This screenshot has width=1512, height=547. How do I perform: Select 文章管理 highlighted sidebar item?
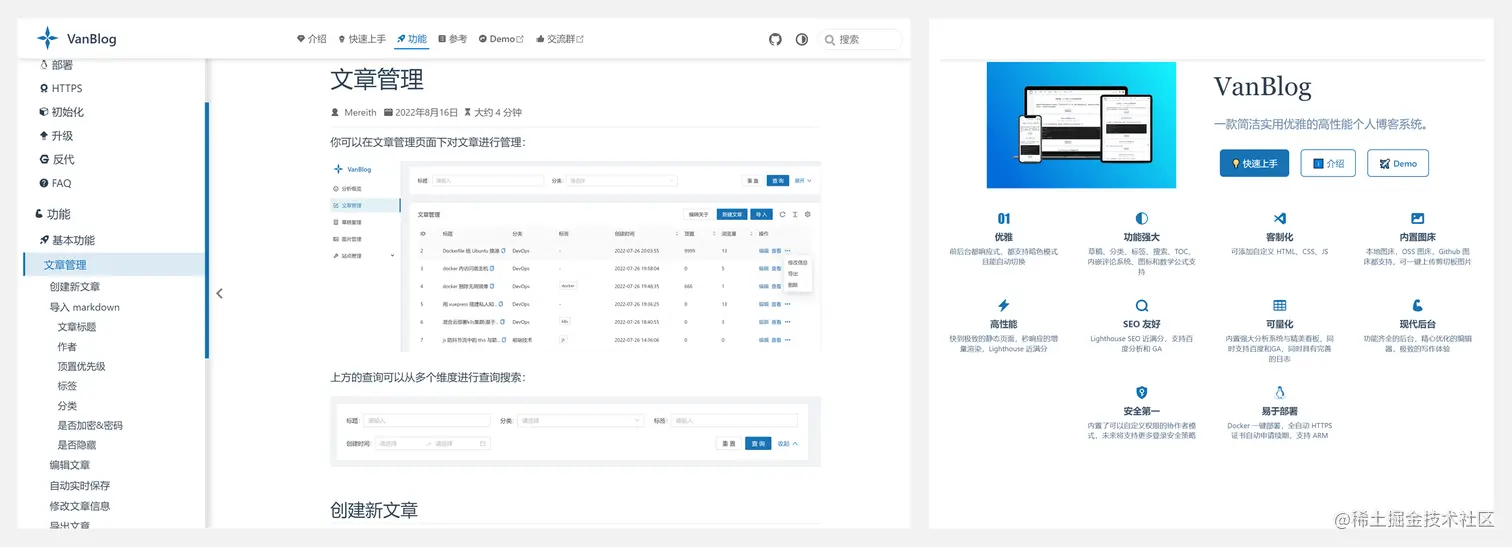pyautogui.click(x=113, y=264)
